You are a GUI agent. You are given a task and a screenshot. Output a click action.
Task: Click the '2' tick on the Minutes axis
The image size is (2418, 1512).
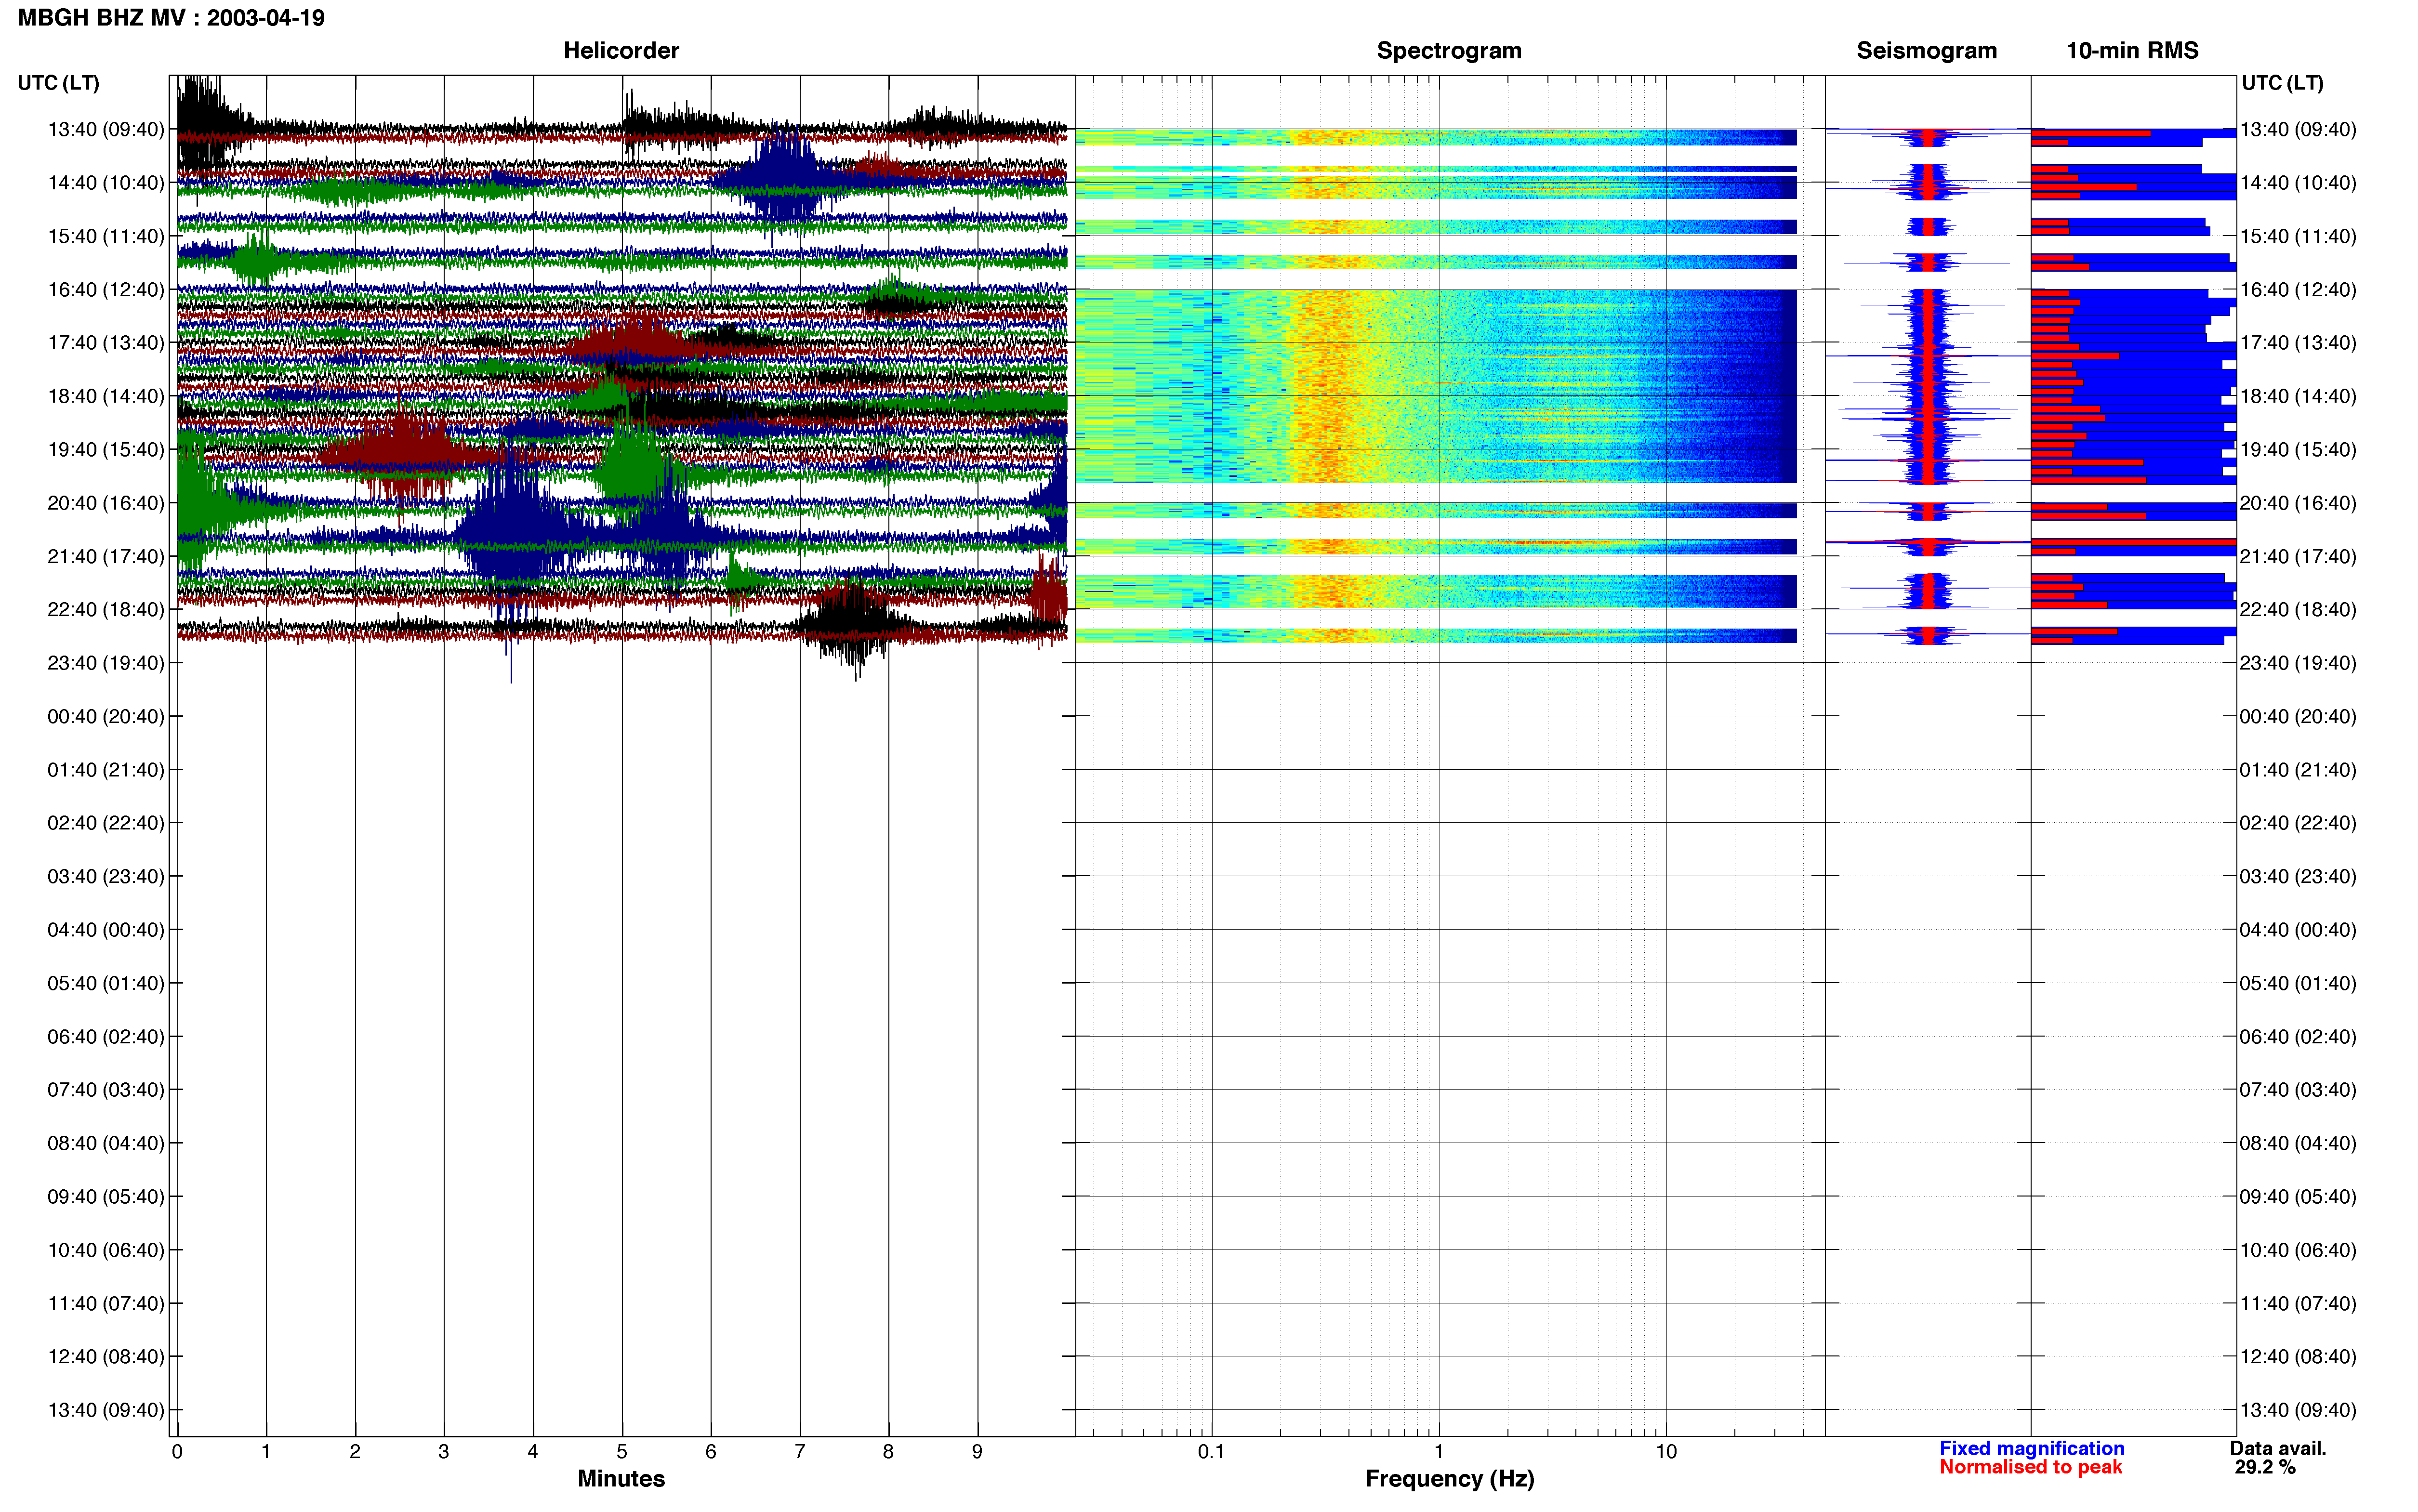pyautogui.click(x=355, y=1451)
